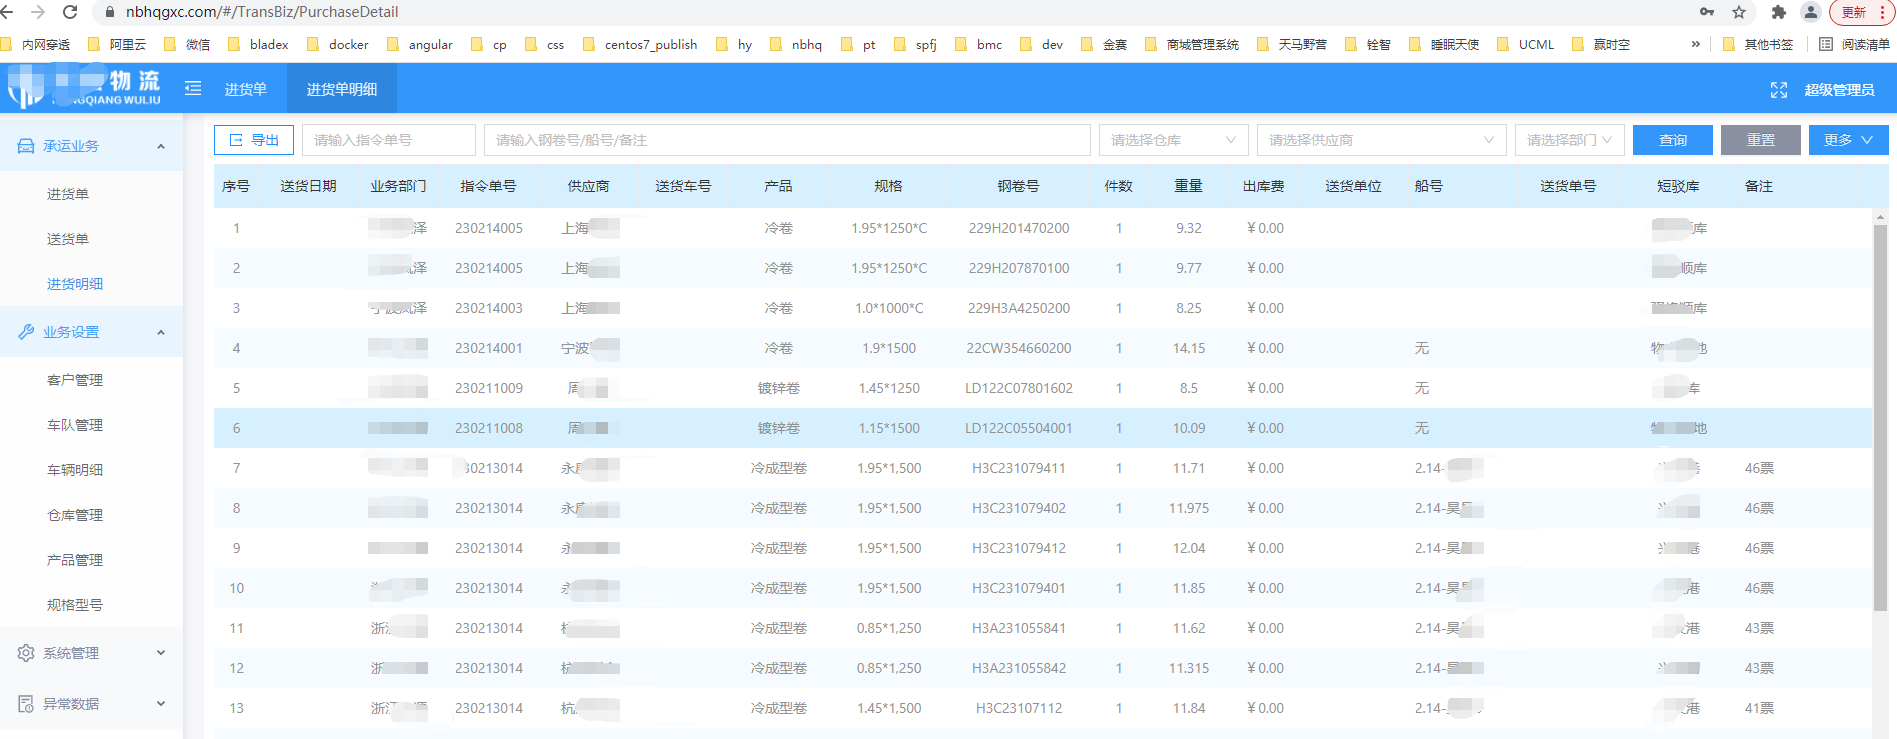Click steel coil number H3C231079411
The image size is (1897, 739).
click(x=1018, y=468)
